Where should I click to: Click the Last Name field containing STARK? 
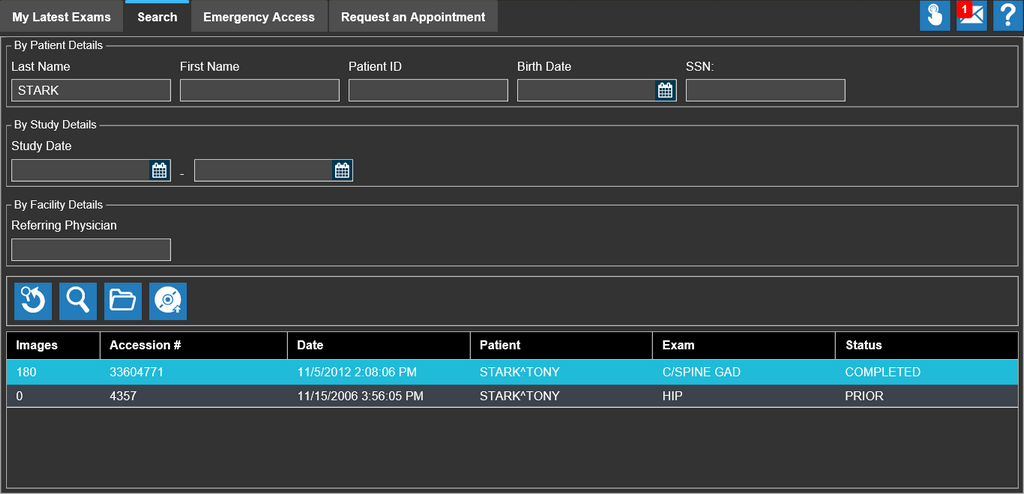coord(91,91)
